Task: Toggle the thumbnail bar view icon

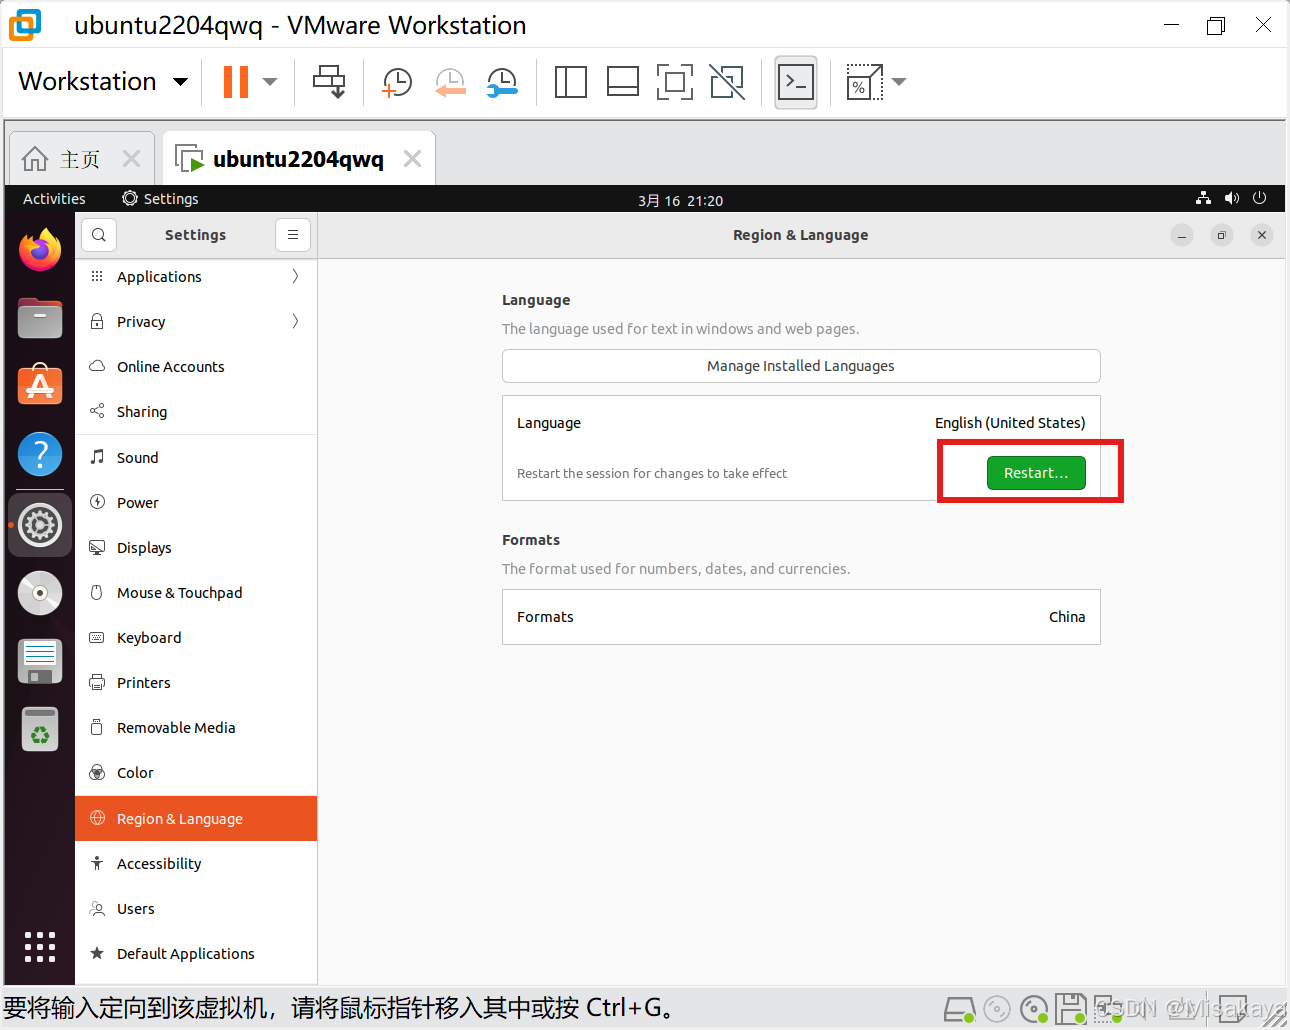Action: (x=622, y=82)
